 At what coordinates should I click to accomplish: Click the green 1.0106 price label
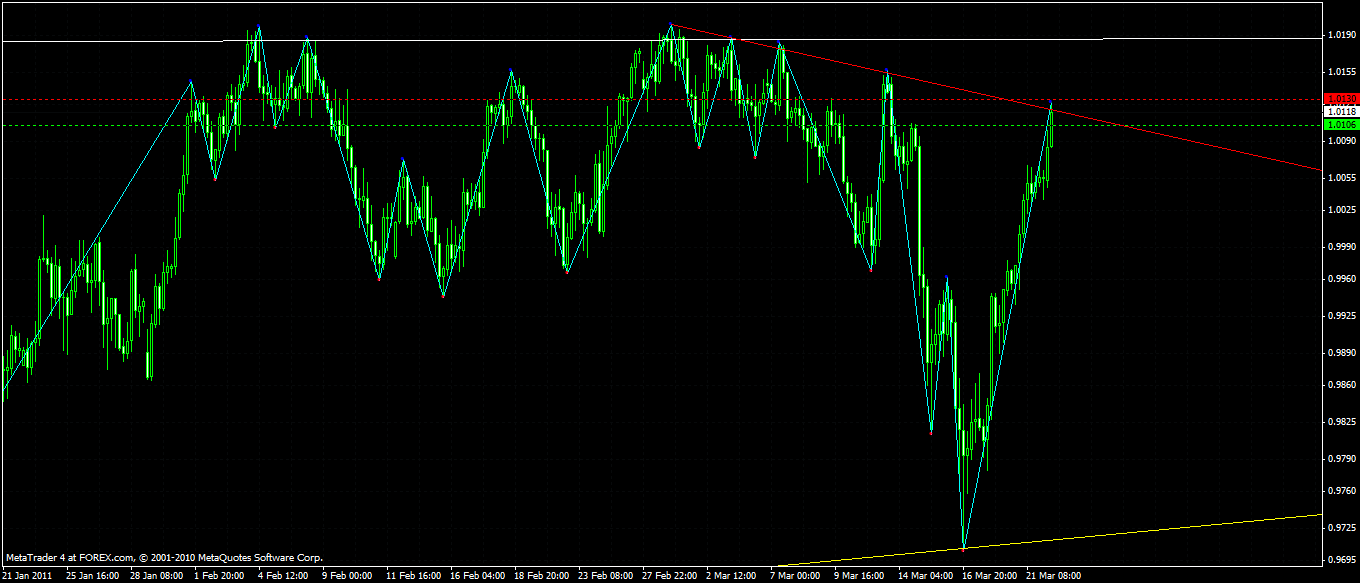click(x=1340, y=125)
